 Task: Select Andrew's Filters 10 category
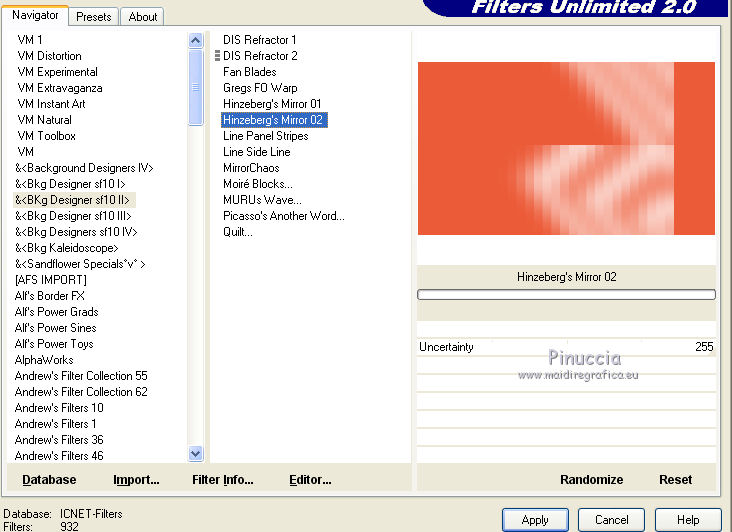59,408
